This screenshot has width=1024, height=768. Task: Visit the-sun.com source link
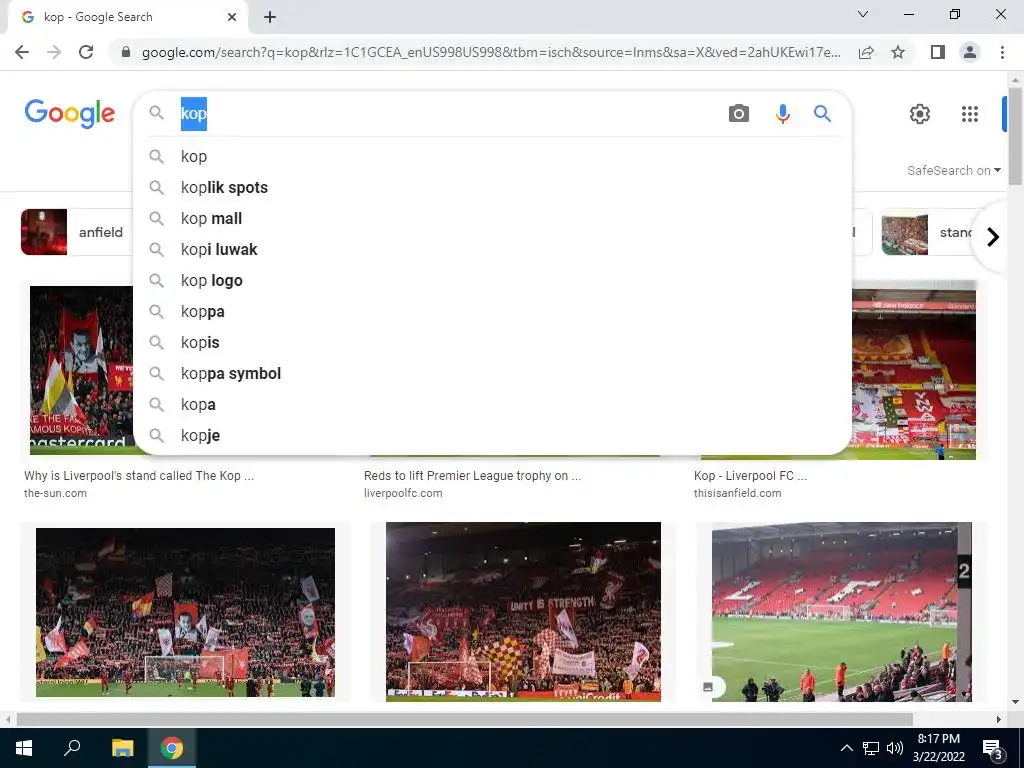click(56, 493)
